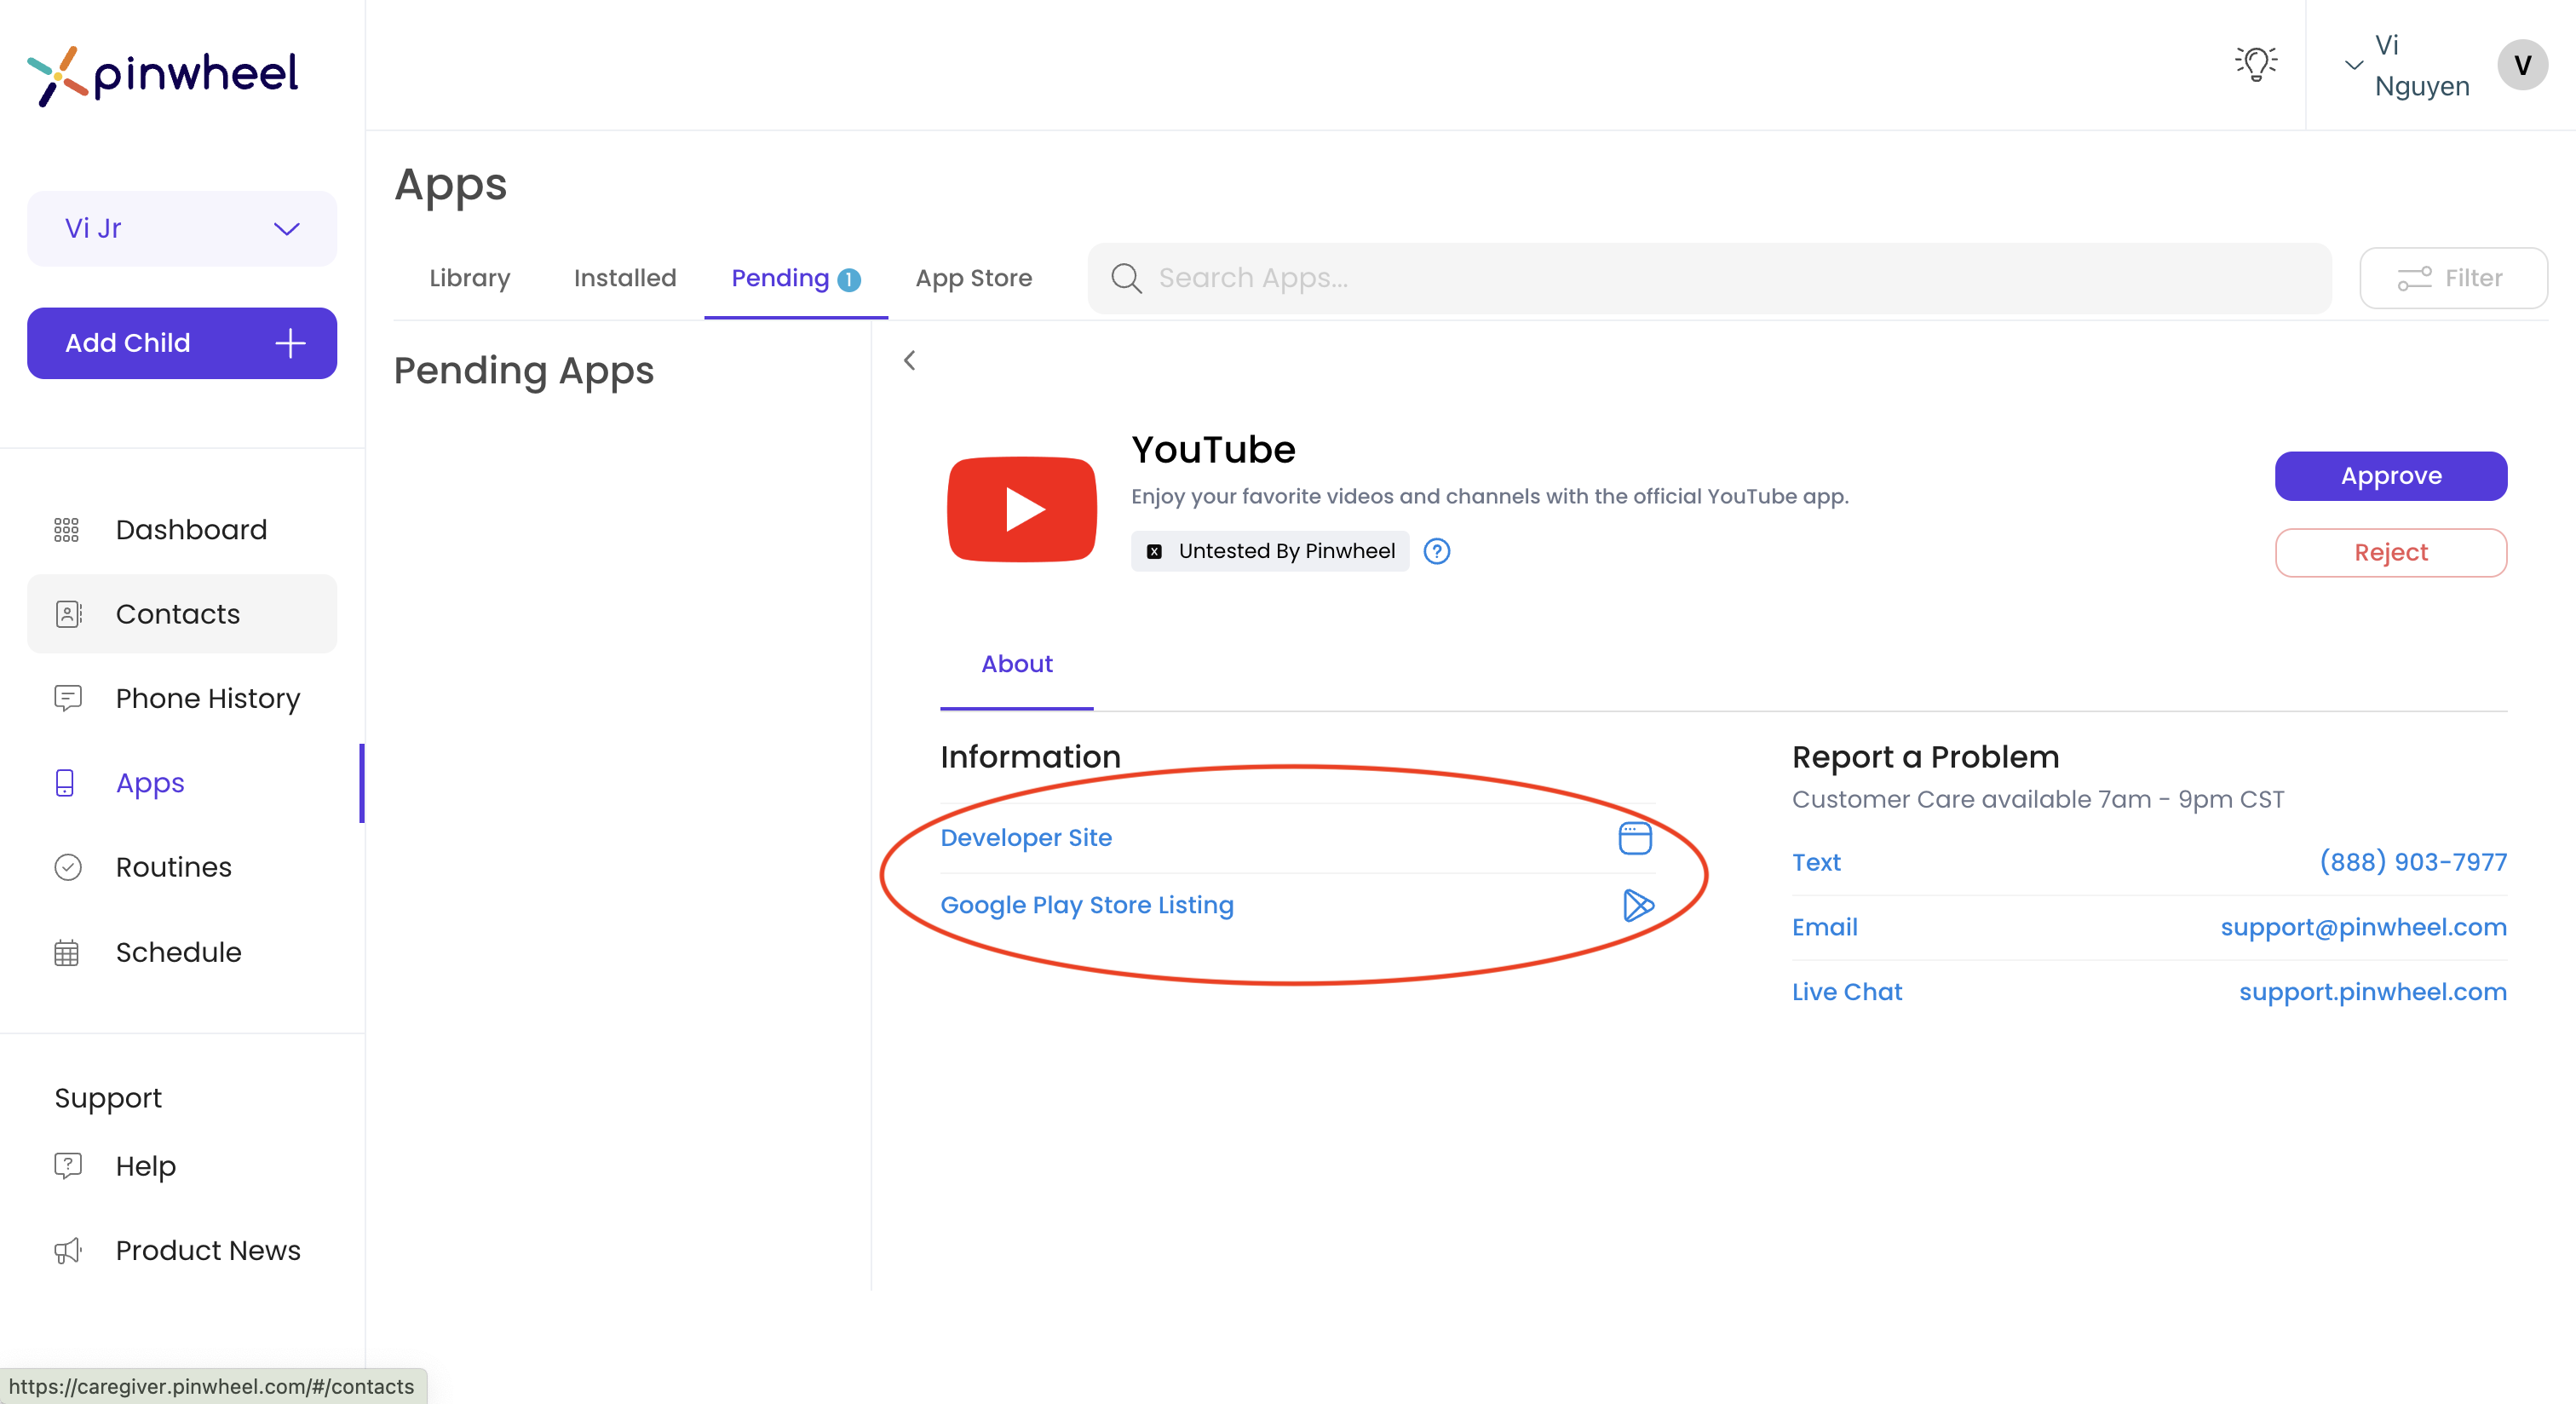Open Contacts using its sidebar icon

(x=67, y=613)
